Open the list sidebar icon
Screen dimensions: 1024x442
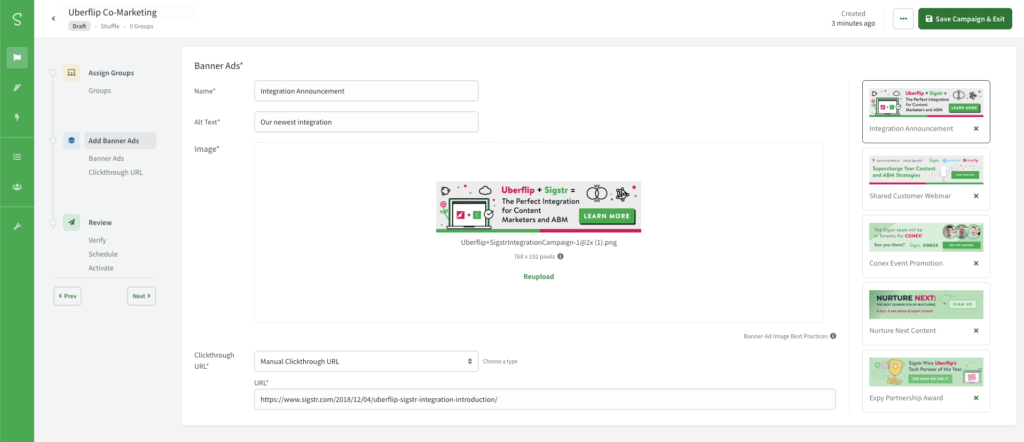(x=17, y=157)
